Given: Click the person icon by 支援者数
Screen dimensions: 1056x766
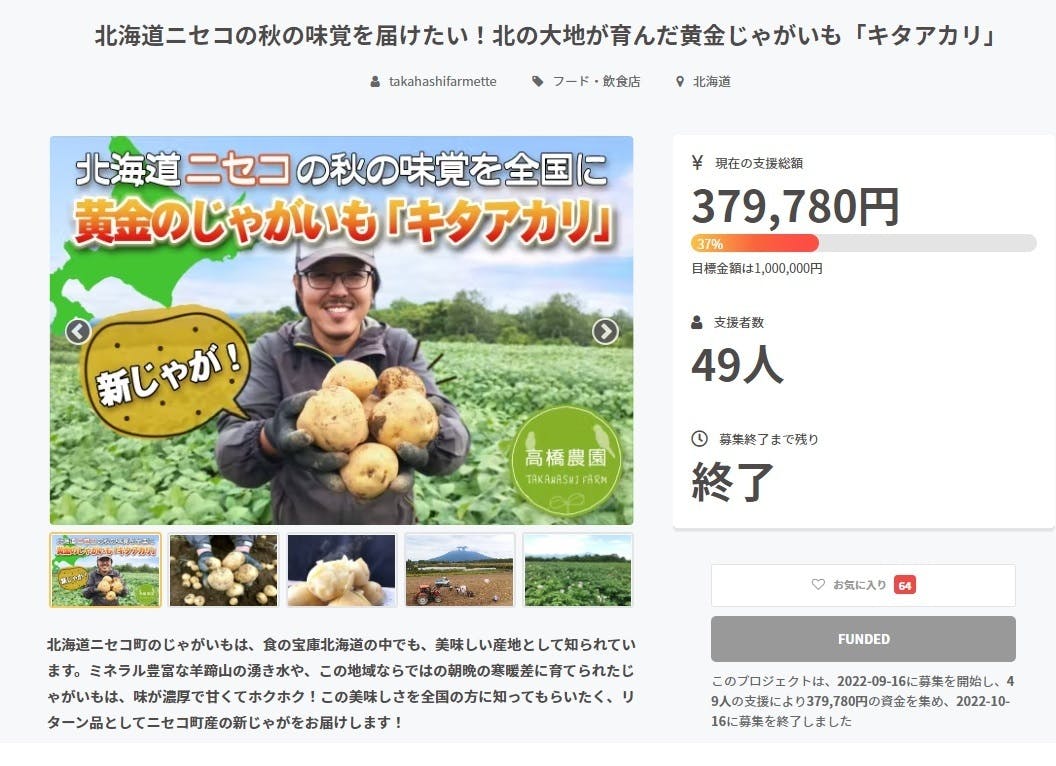Looking at the screenshot, I should 697,322.
